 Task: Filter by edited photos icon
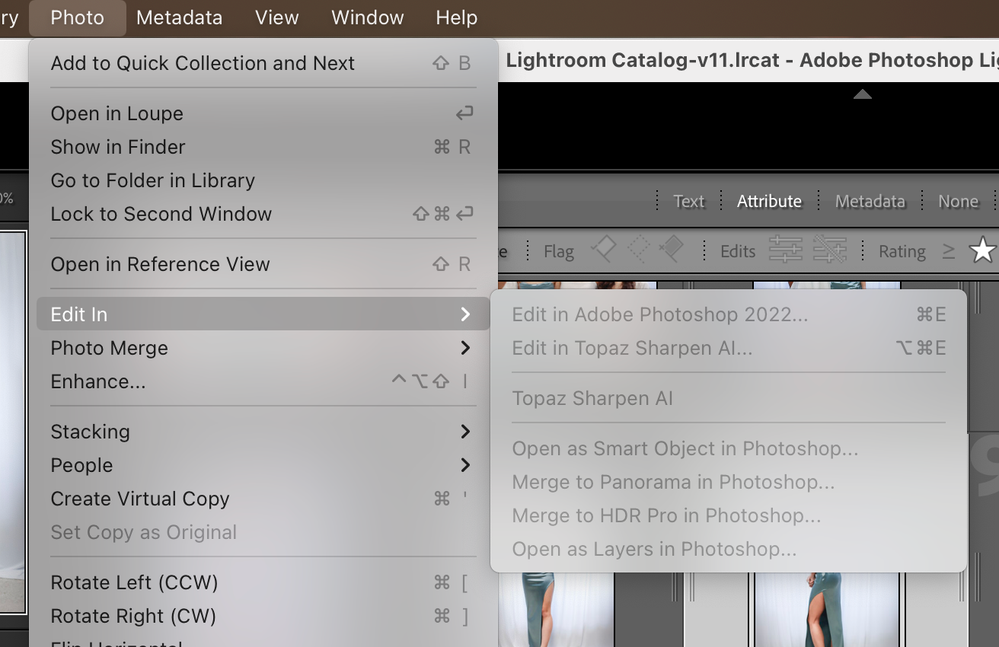[785, 250]
